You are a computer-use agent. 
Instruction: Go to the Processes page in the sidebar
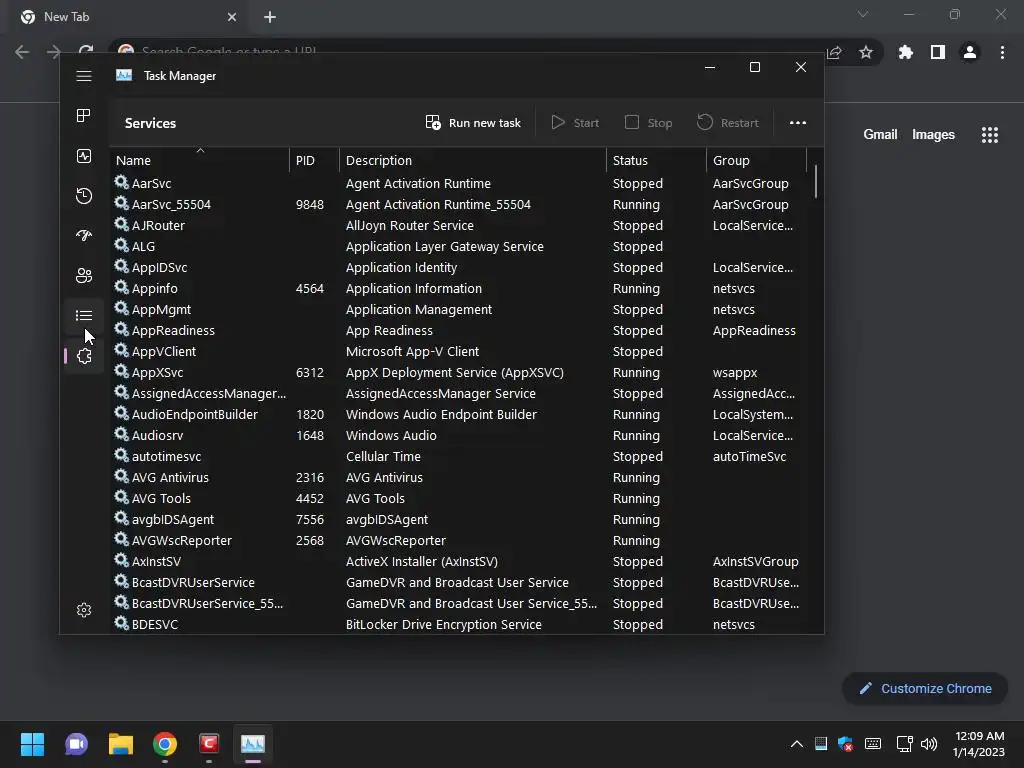click(84, 116)
